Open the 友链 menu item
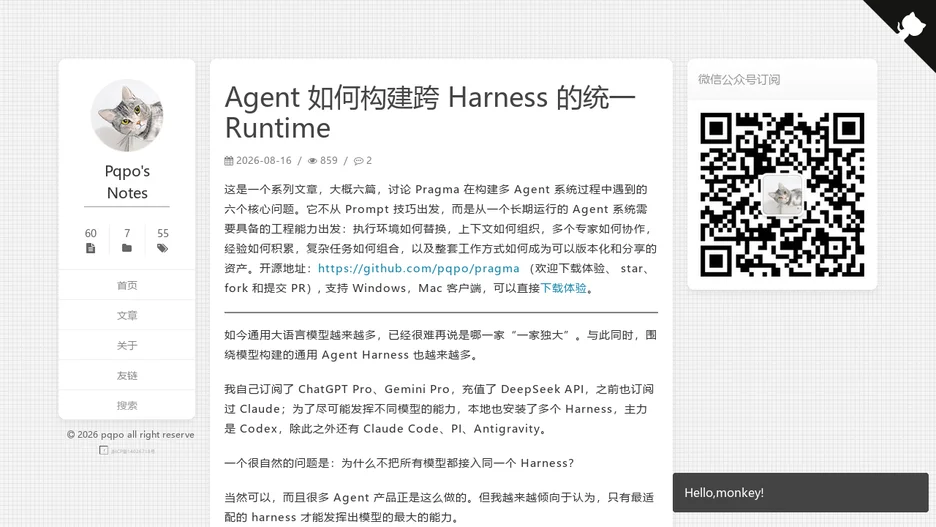936x527 pixels. (127, 375)
